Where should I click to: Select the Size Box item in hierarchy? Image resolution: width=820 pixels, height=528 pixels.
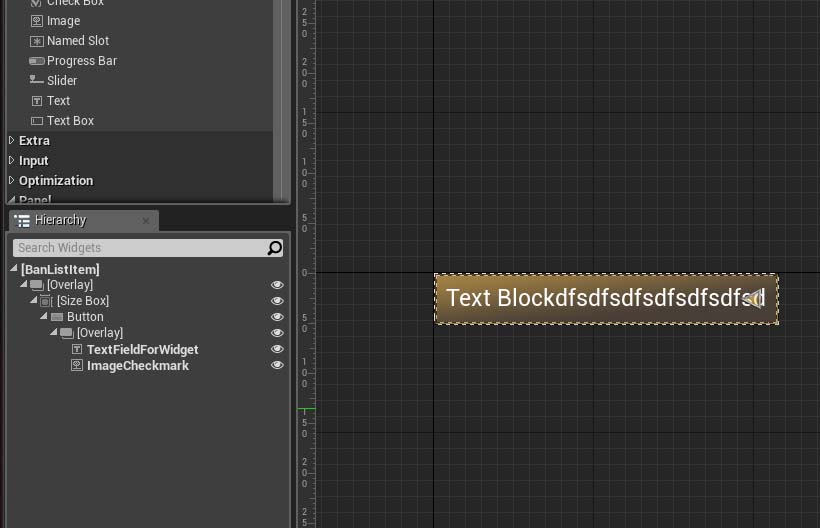click(83, 301)
